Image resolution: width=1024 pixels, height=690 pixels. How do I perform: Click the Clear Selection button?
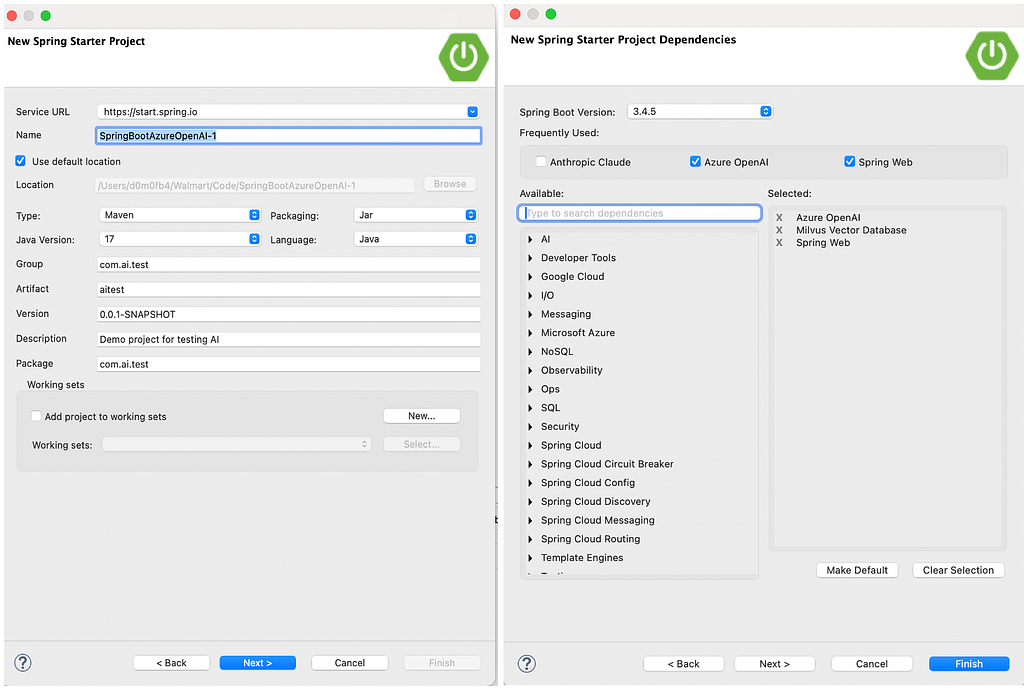pos(958,570)
